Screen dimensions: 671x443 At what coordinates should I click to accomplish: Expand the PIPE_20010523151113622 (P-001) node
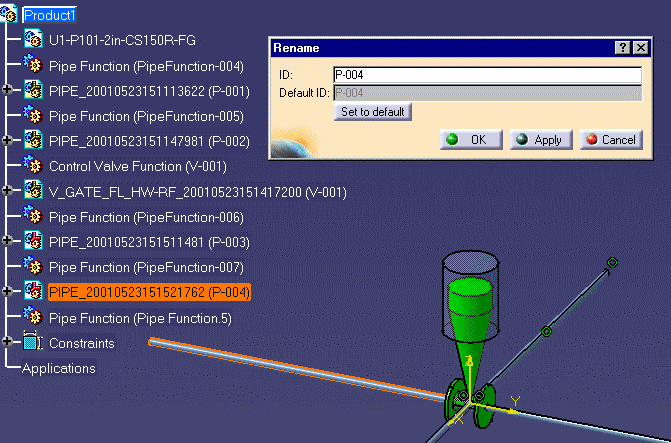(8, 91)
